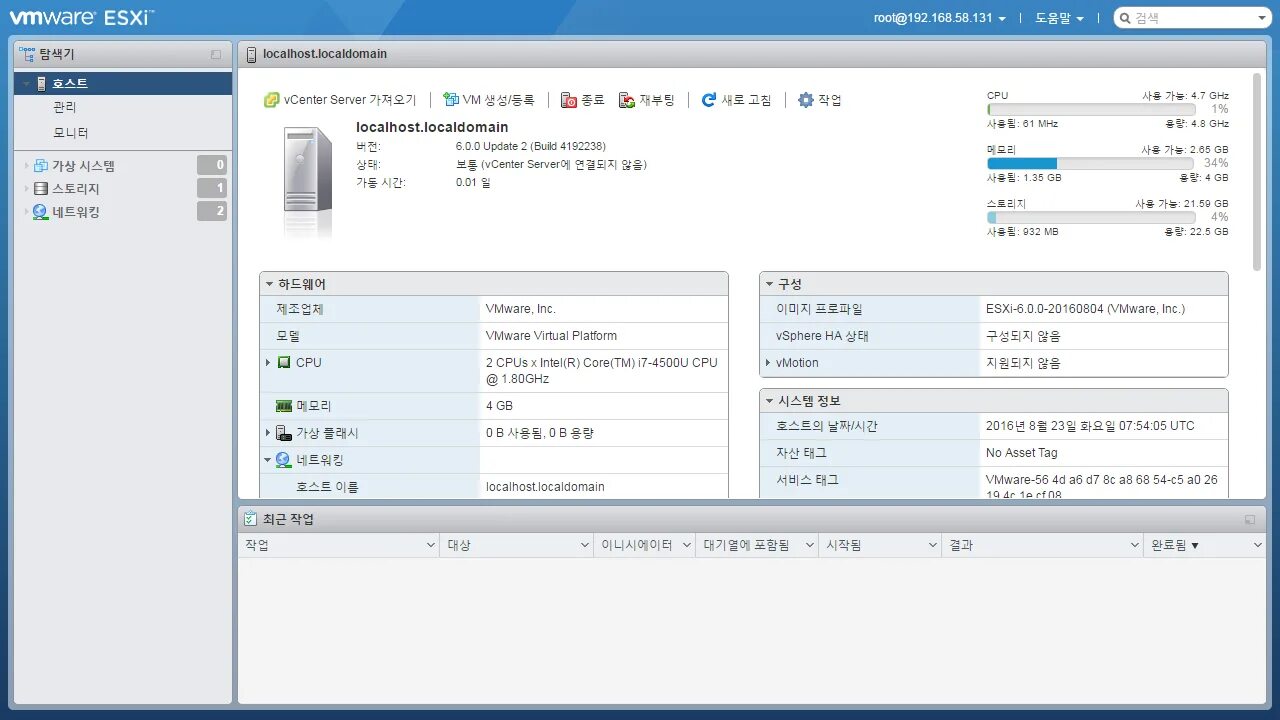The width and height of the screenshot is (1280, 720).
Task: Click the red 종료 shutdown icon
Action: coord(569,100)
